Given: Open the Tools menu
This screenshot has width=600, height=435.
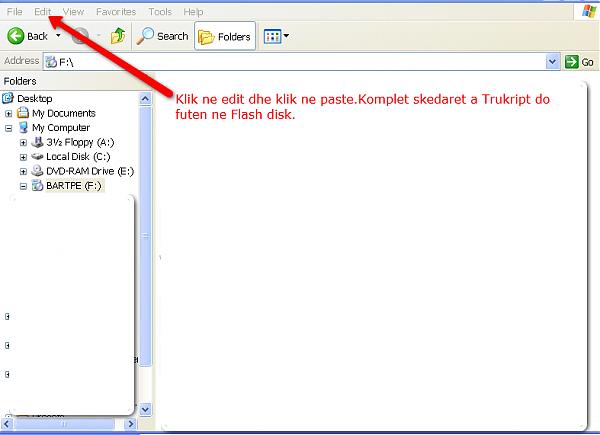Looking at the screenshot, I should point(160,12).
